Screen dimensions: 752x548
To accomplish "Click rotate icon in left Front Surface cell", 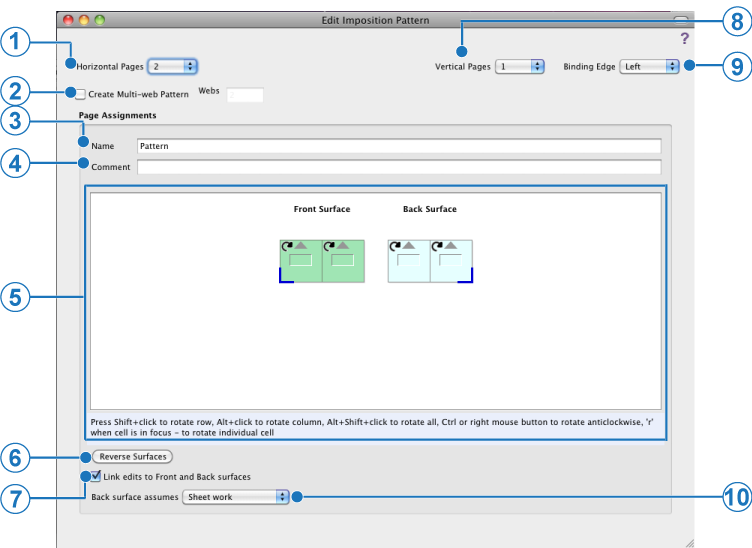I will [286, 245].
